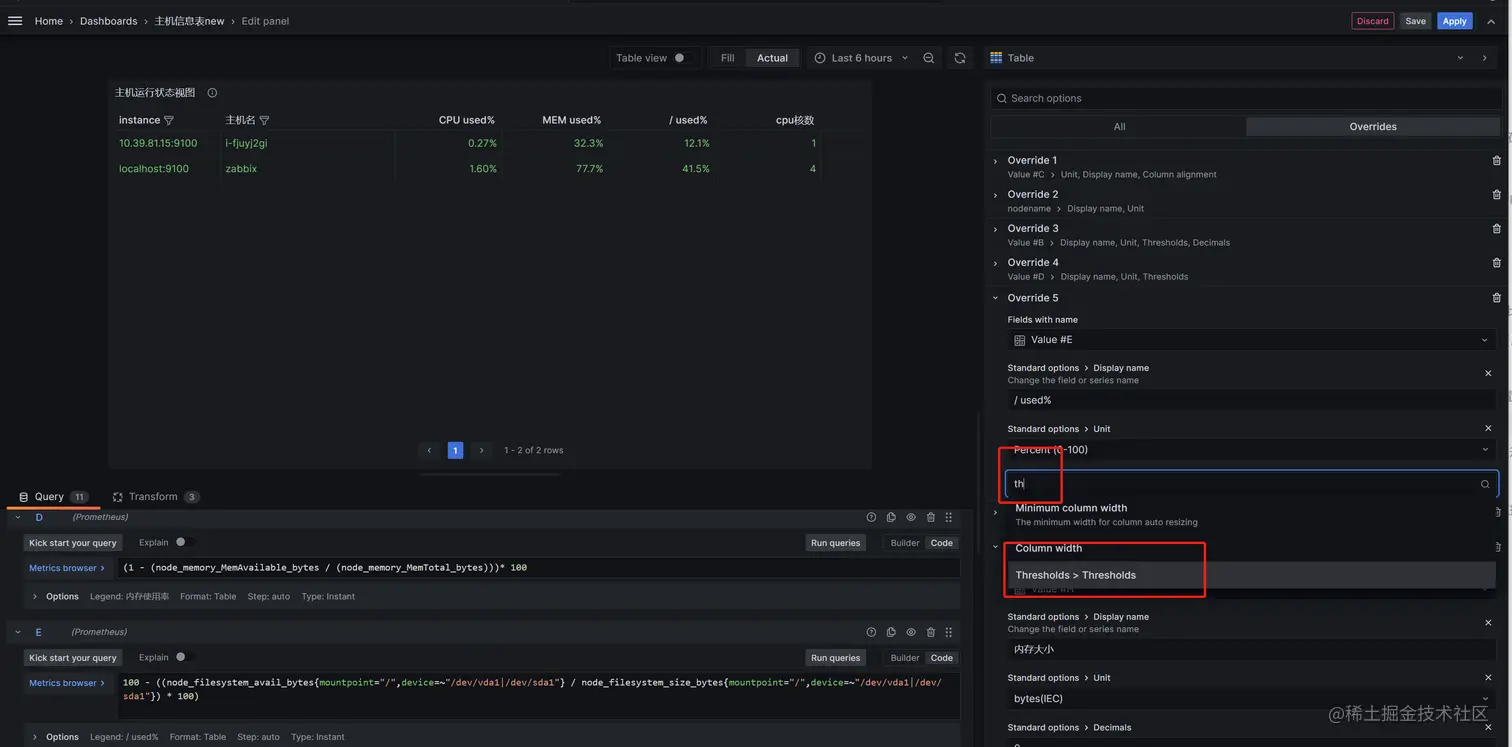Hide query D using the eye icon

(x=911, y=518)
